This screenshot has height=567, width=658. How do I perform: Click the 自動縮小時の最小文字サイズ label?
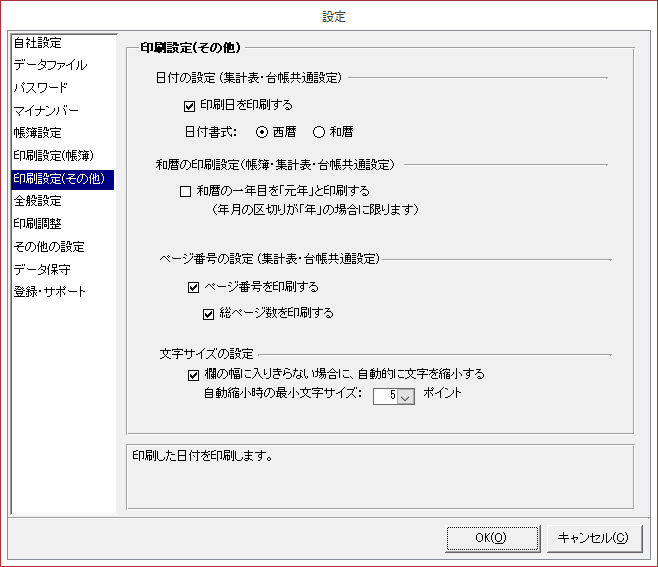coord(283,393)
